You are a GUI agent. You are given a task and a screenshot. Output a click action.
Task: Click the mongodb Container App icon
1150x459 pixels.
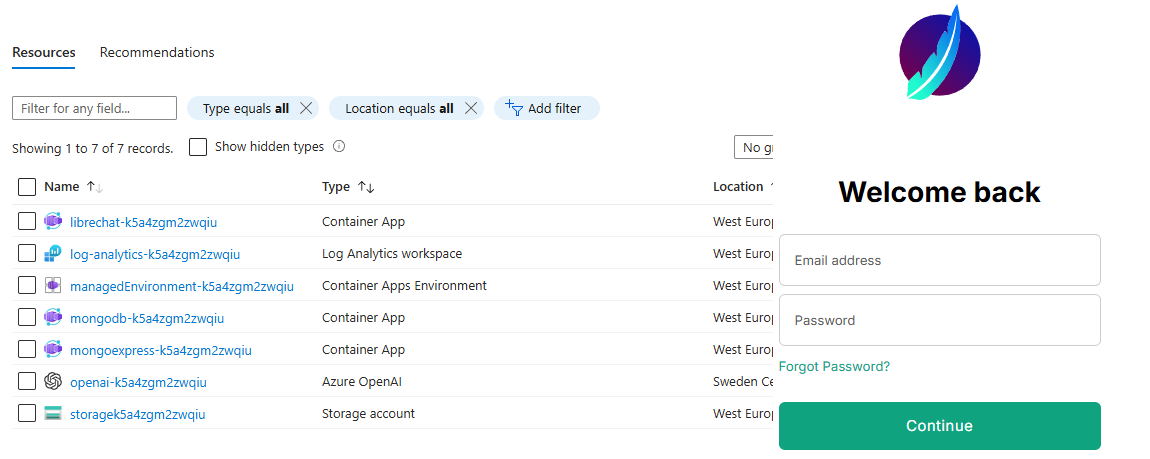(x=53, y=318)
